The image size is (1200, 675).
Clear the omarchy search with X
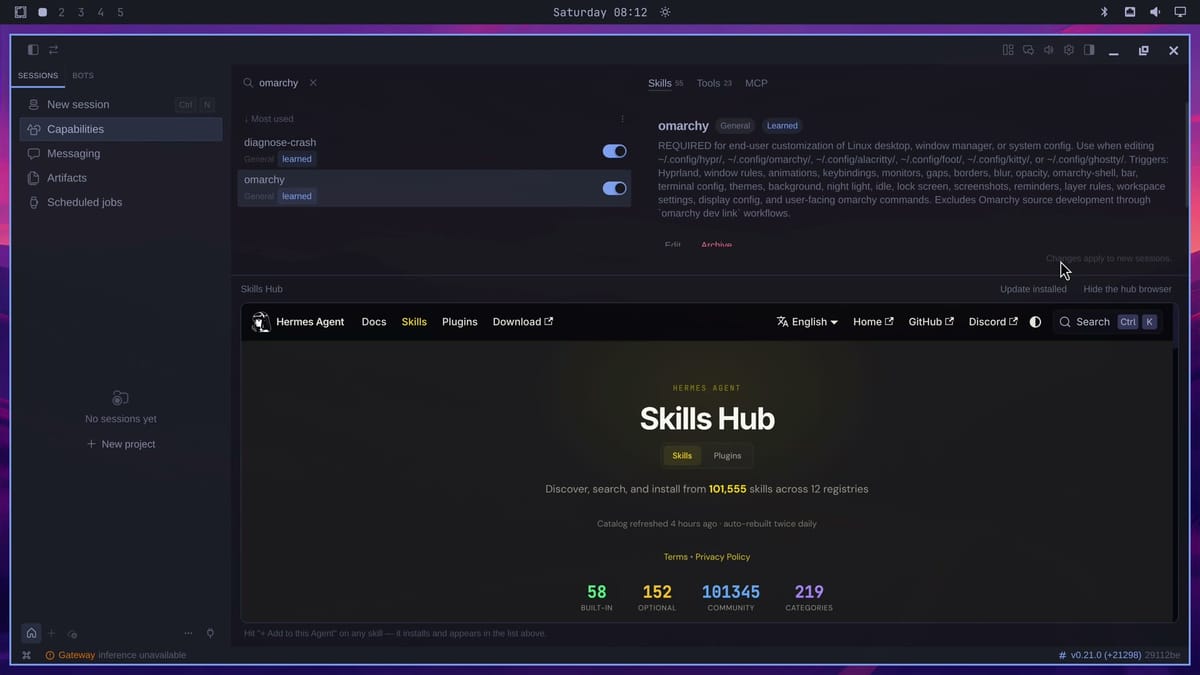coord(313,83)
